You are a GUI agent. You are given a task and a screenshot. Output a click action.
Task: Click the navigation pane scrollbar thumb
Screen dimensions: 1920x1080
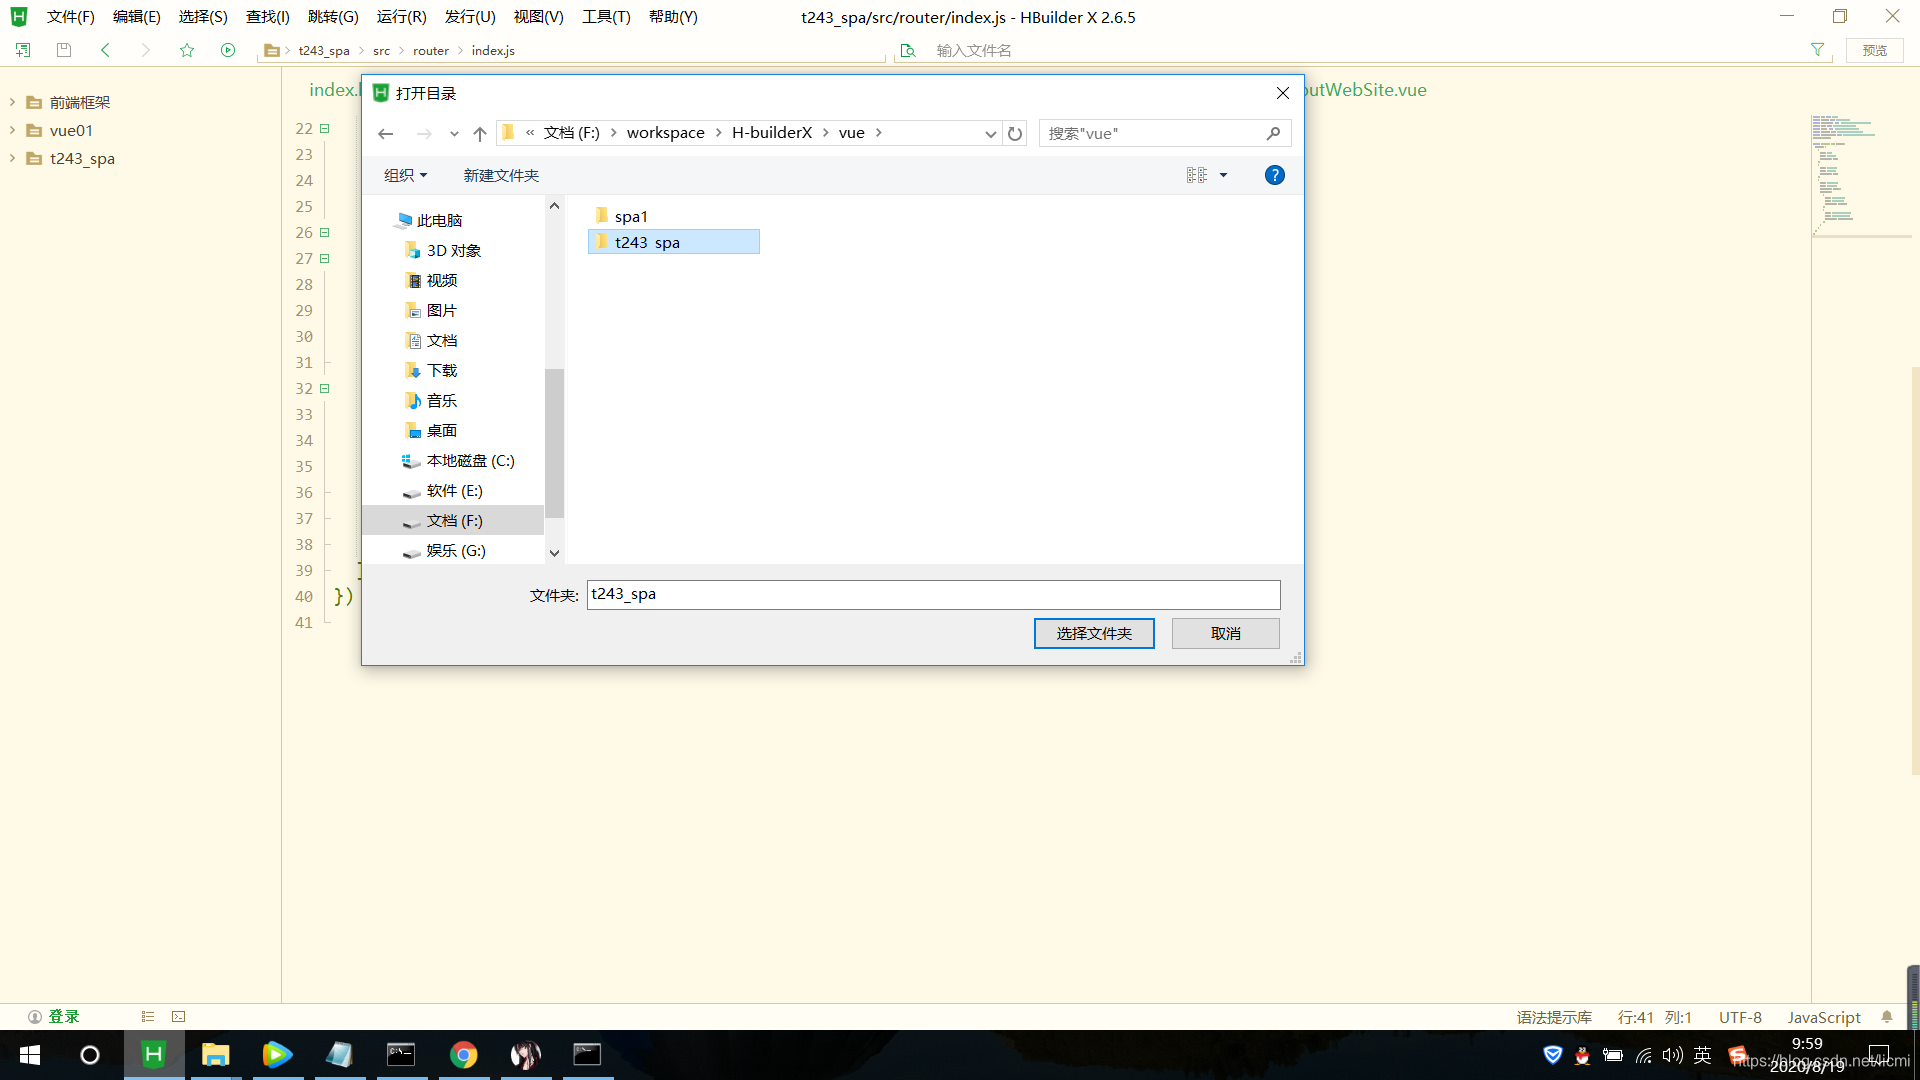click(x=554, y=443)
